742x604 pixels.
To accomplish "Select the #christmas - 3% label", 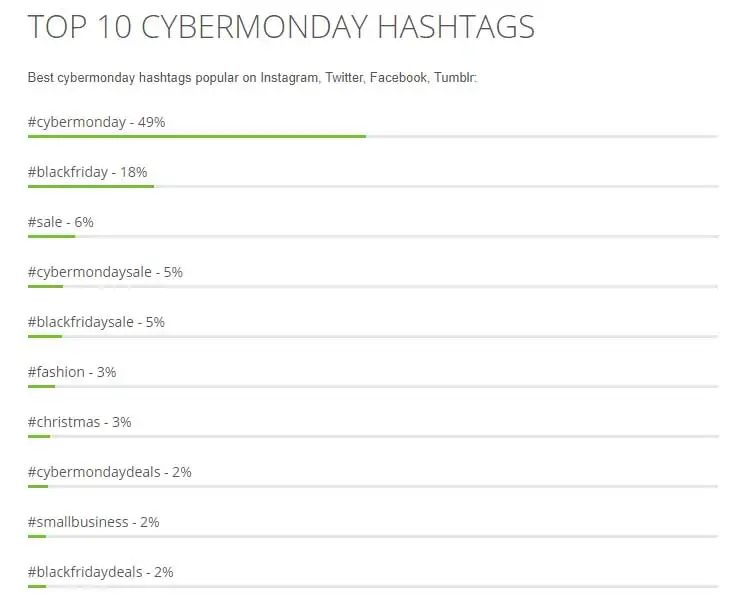I will point(80,422).
